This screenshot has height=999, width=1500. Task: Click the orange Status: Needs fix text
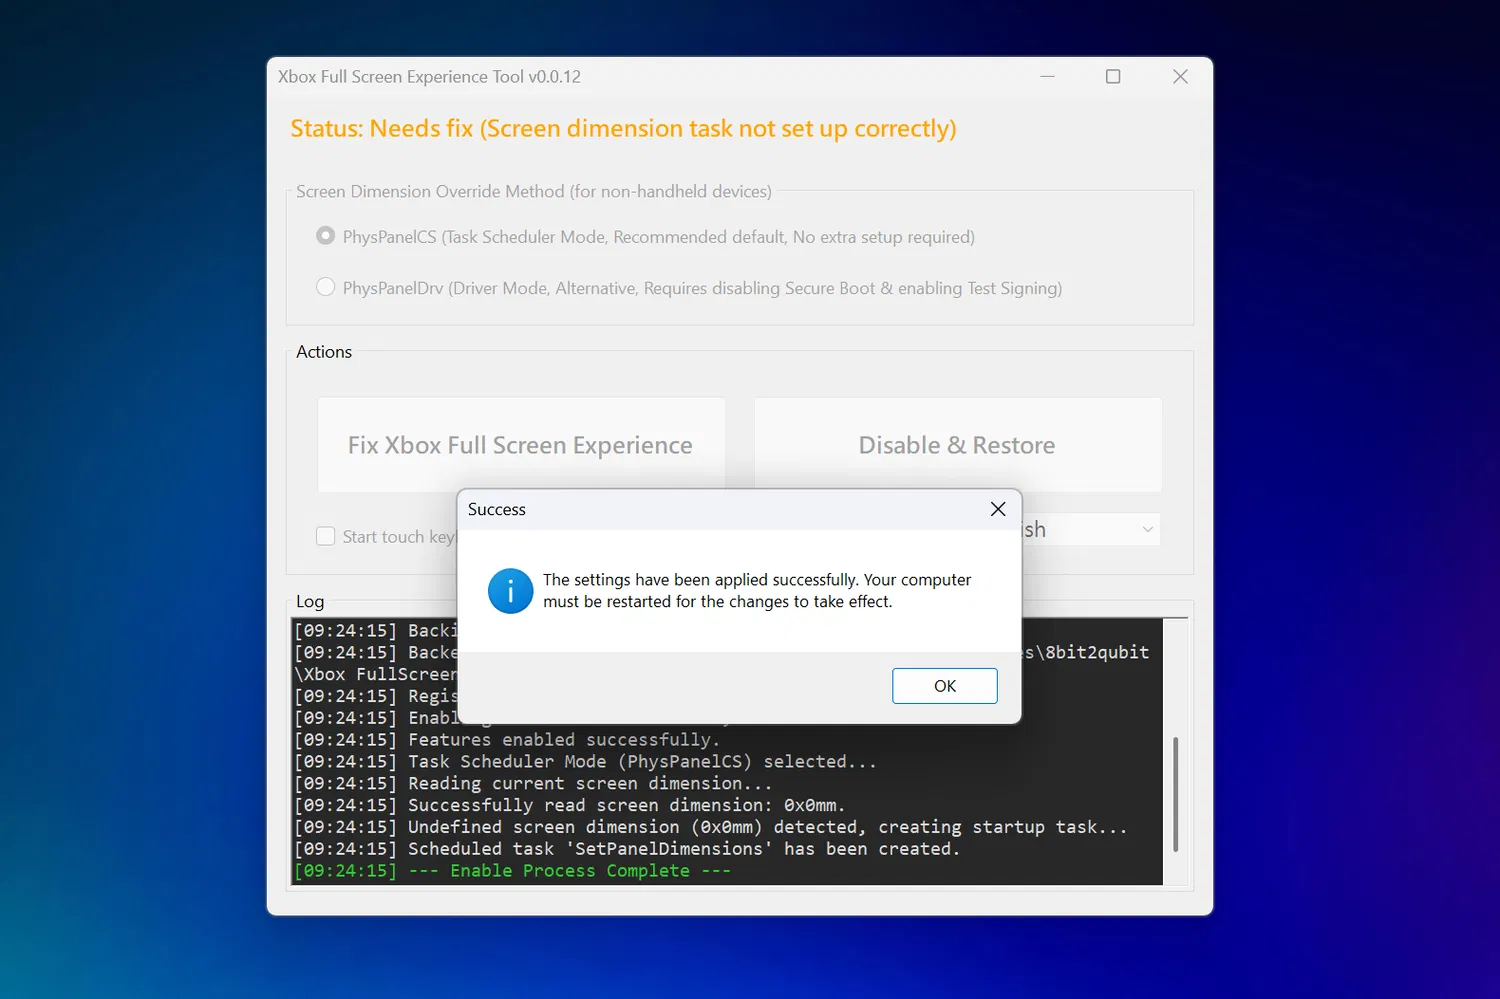(x=623, y=129)
